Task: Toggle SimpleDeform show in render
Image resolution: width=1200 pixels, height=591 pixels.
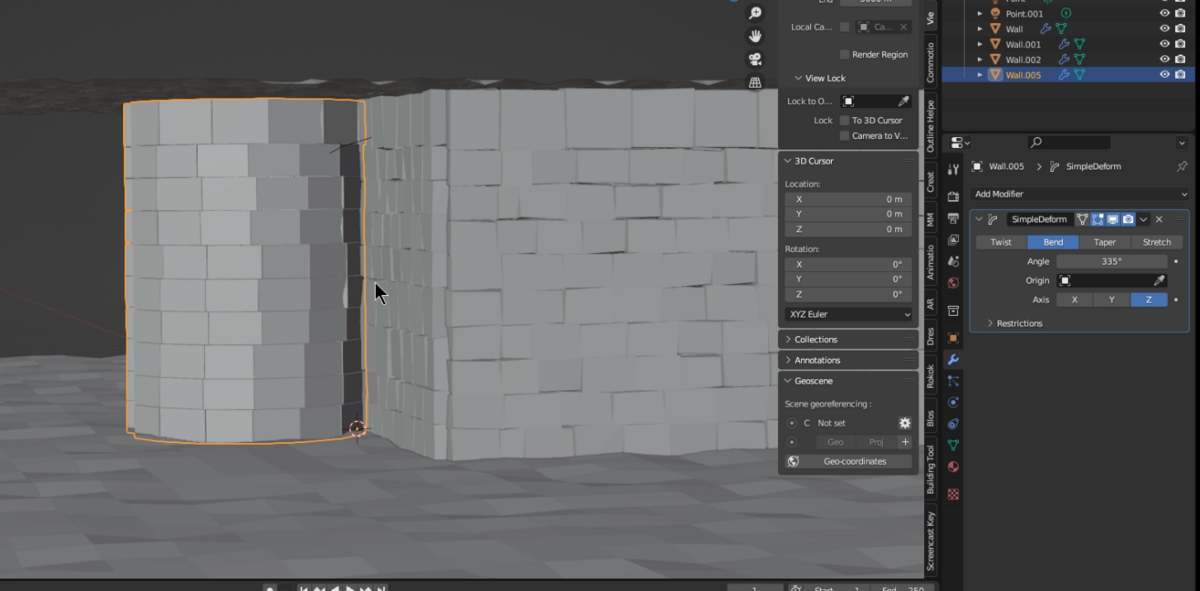Action: click(1128, 219)
